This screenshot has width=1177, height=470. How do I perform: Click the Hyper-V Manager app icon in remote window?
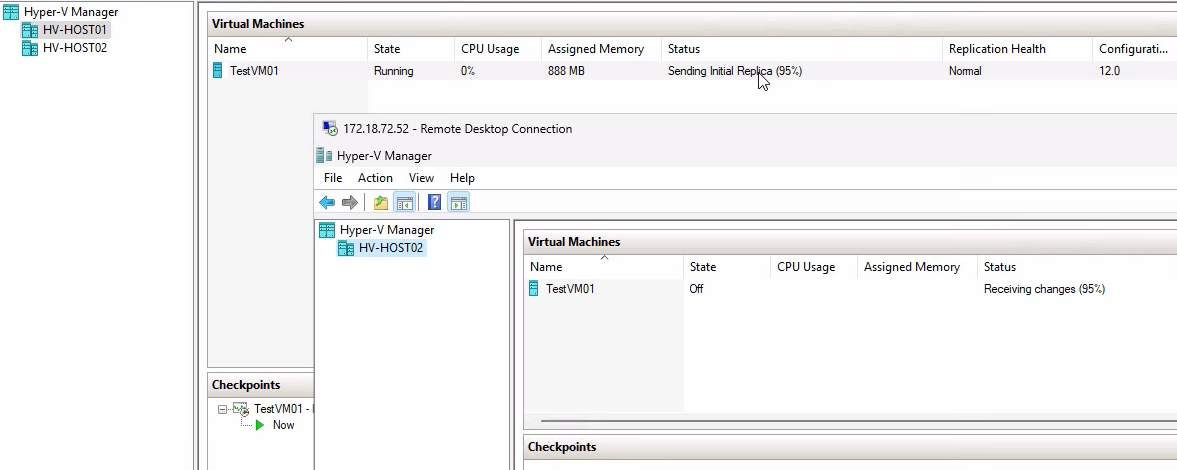(324, 155)
